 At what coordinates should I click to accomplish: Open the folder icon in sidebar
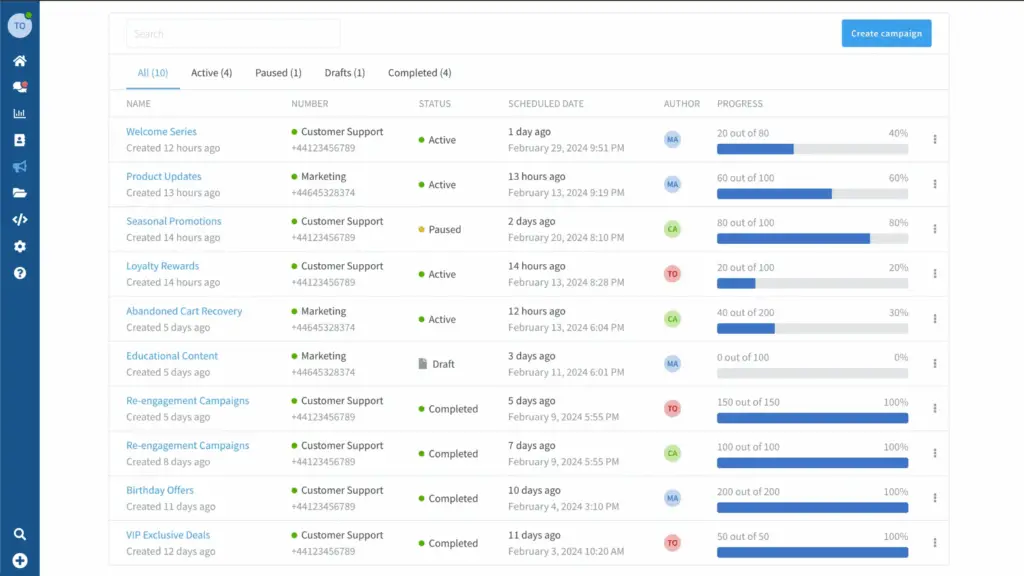tap(19, 193)
